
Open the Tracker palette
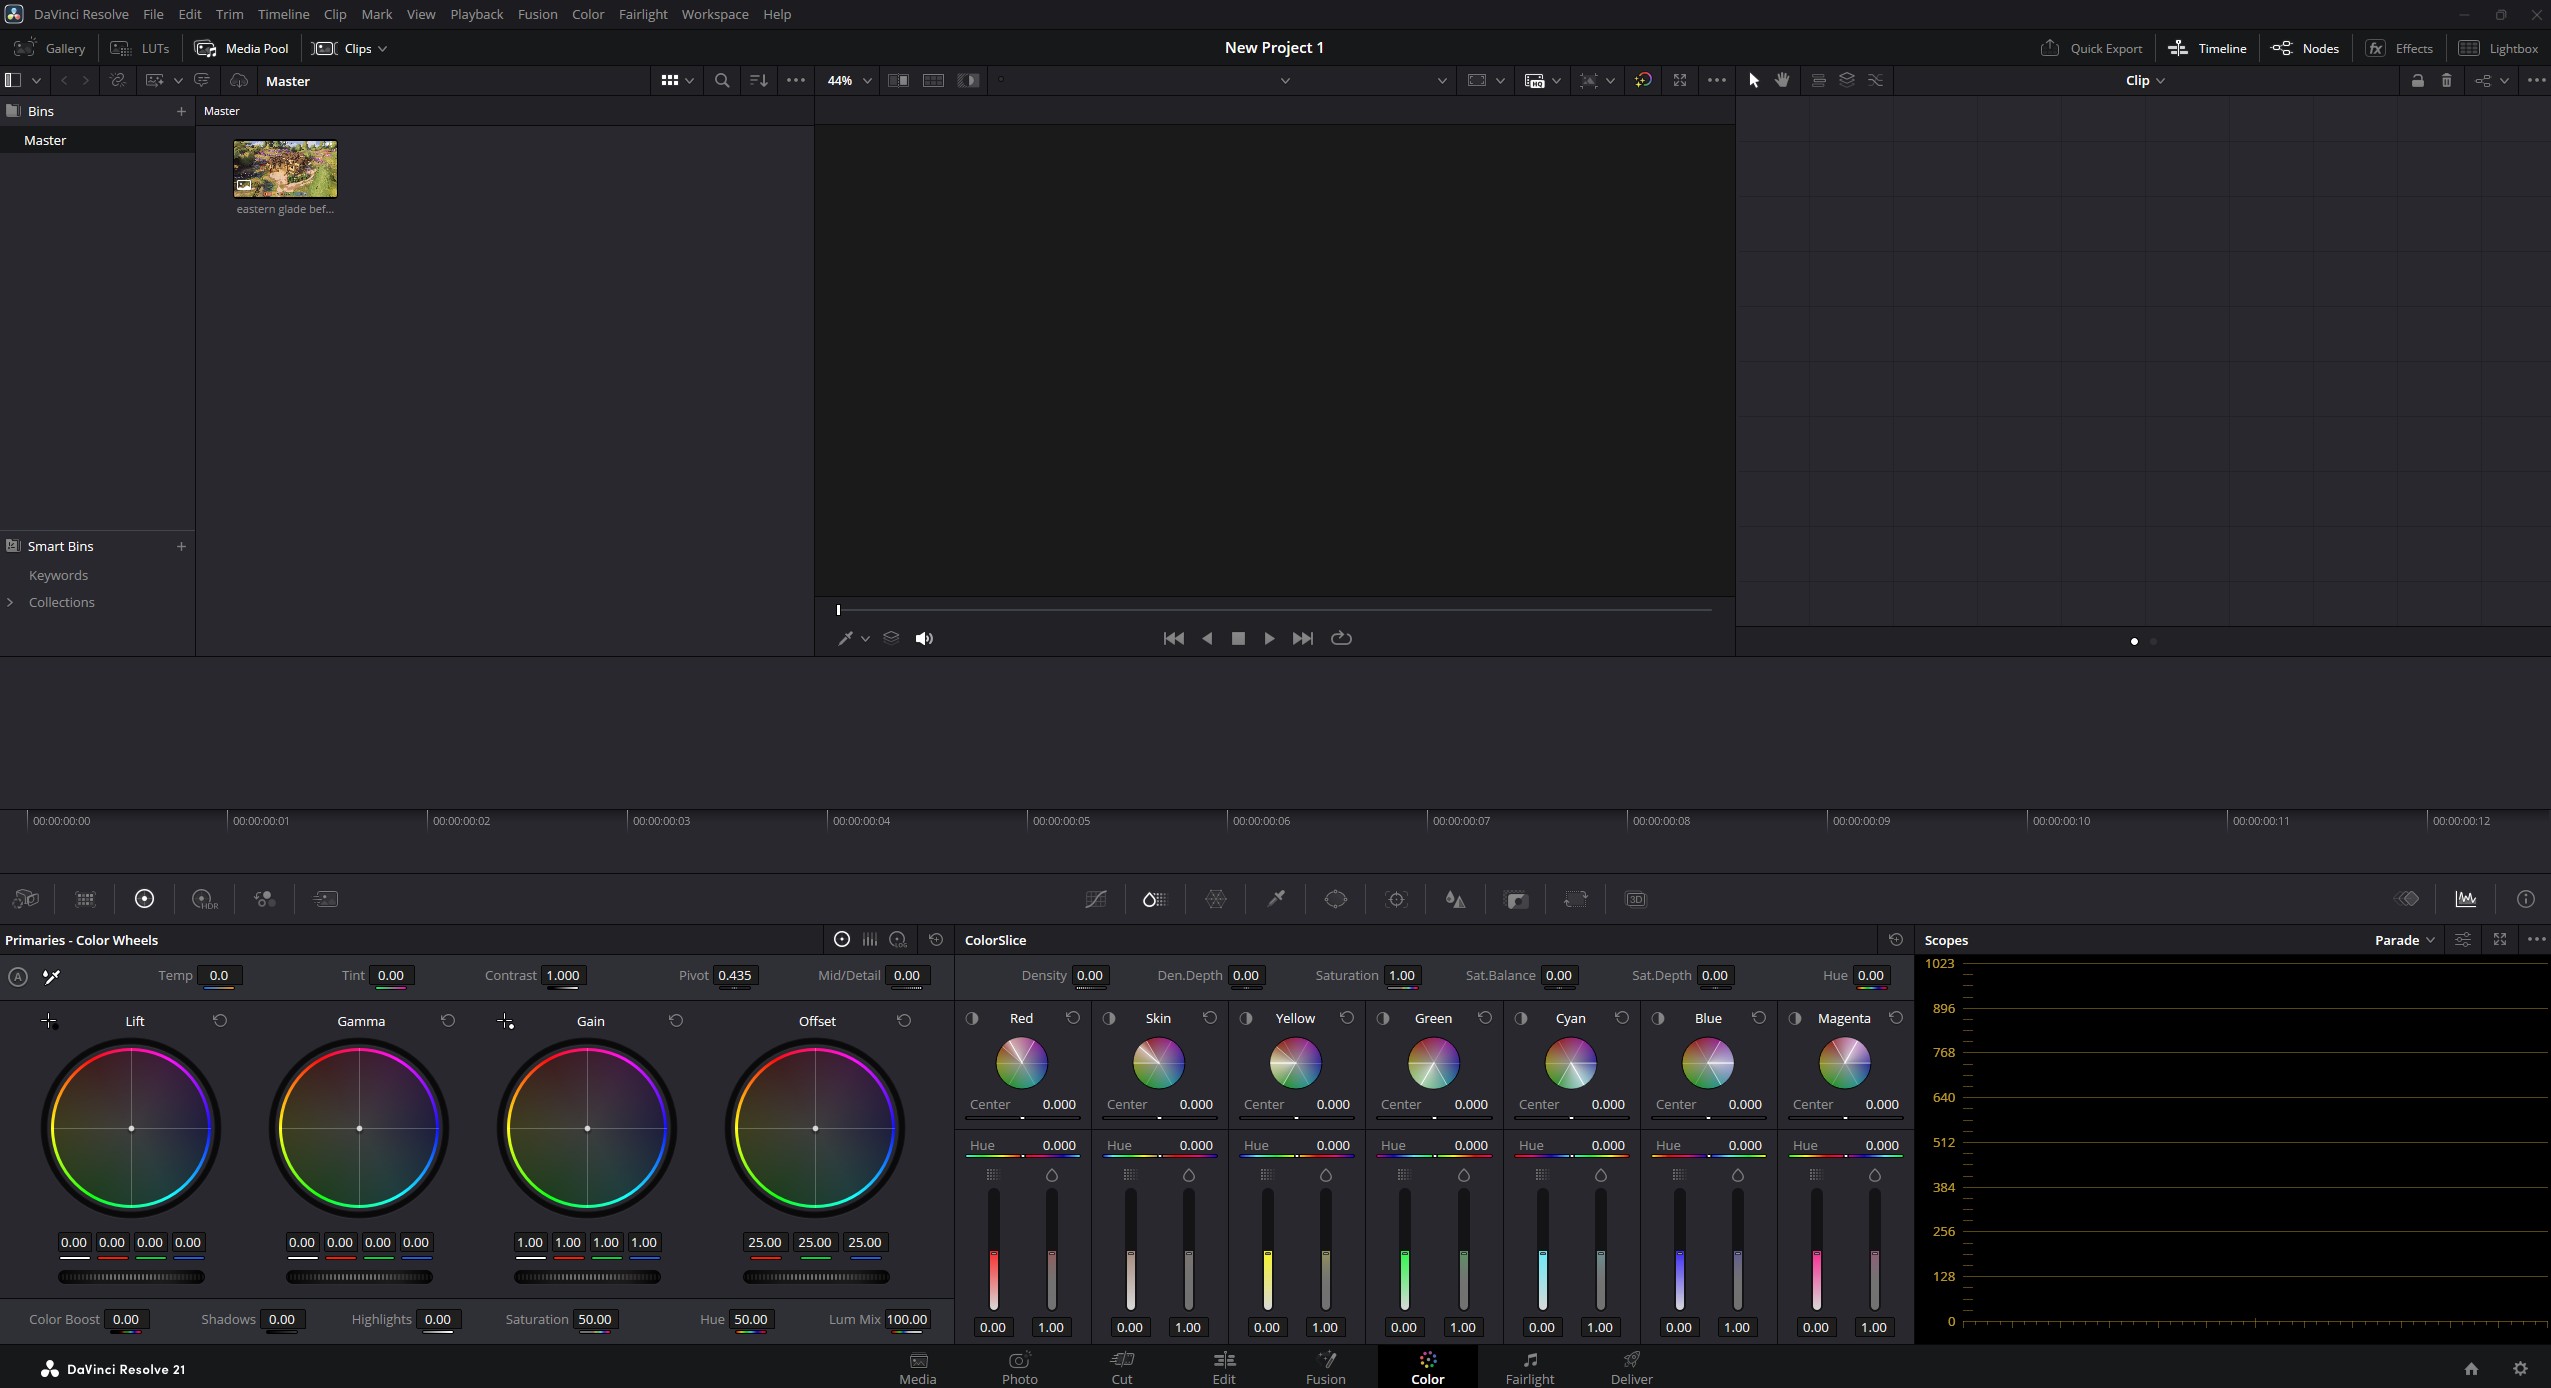click(x=1396, y=899)
